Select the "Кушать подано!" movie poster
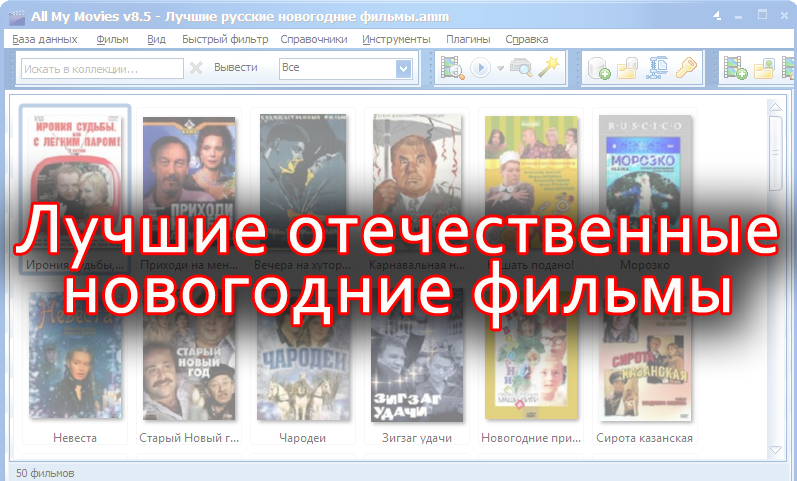 (531, 182)
